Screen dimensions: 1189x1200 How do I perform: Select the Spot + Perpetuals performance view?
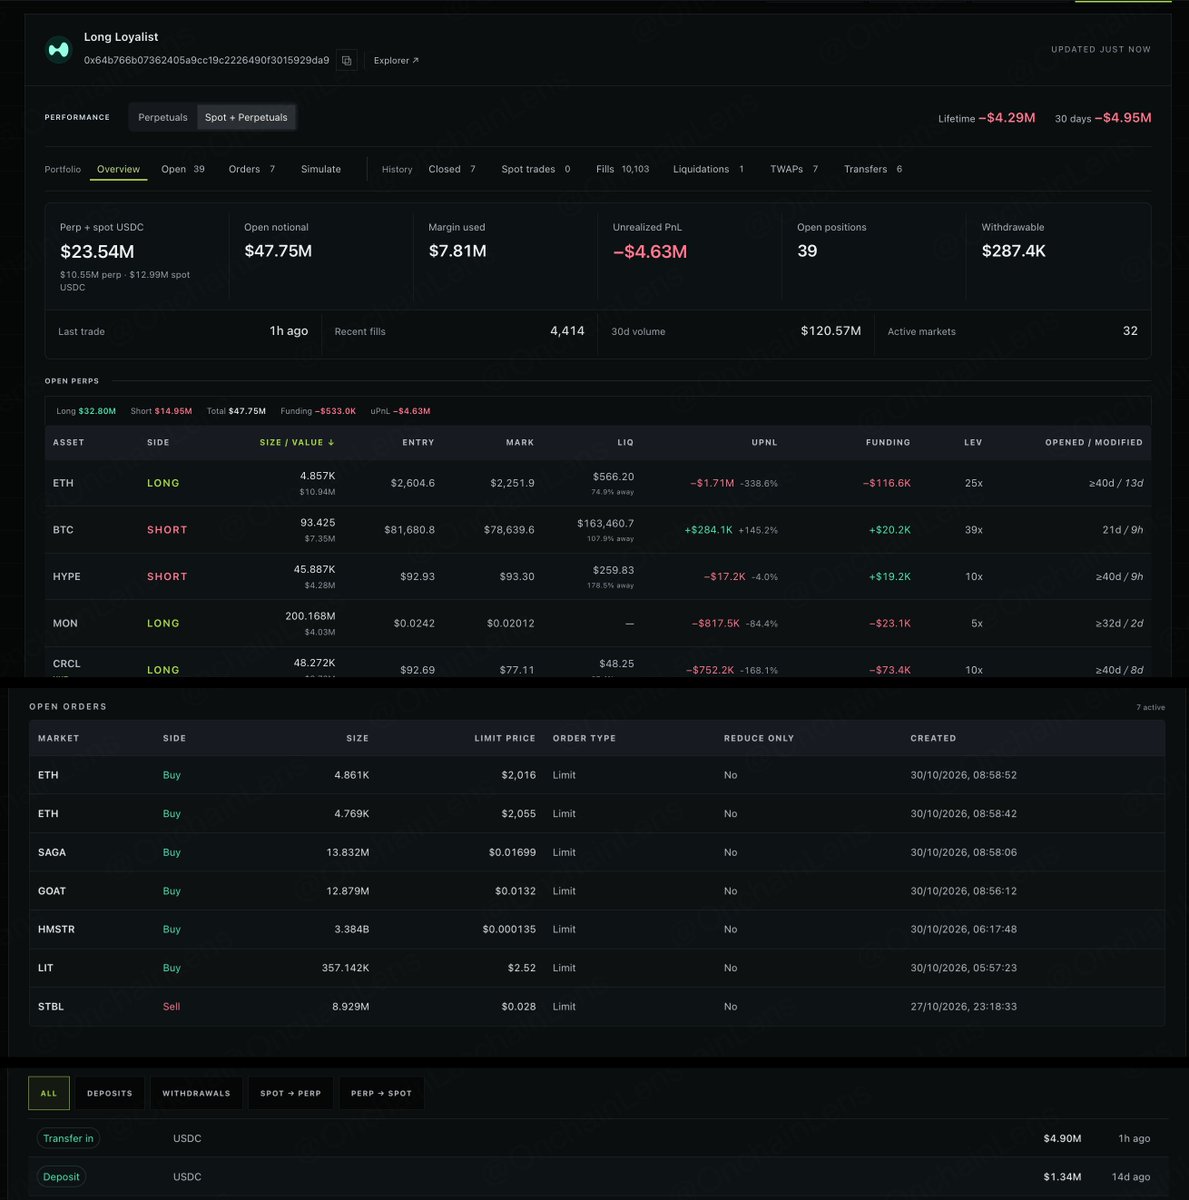coord(246,117)
